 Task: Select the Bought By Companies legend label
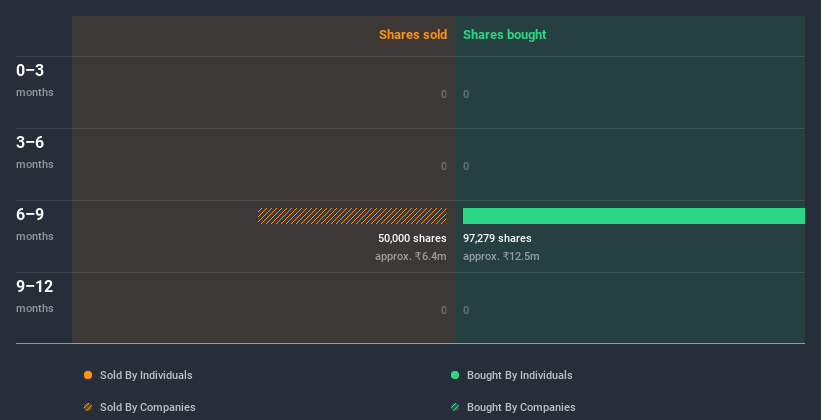click(x=521, y=407)
